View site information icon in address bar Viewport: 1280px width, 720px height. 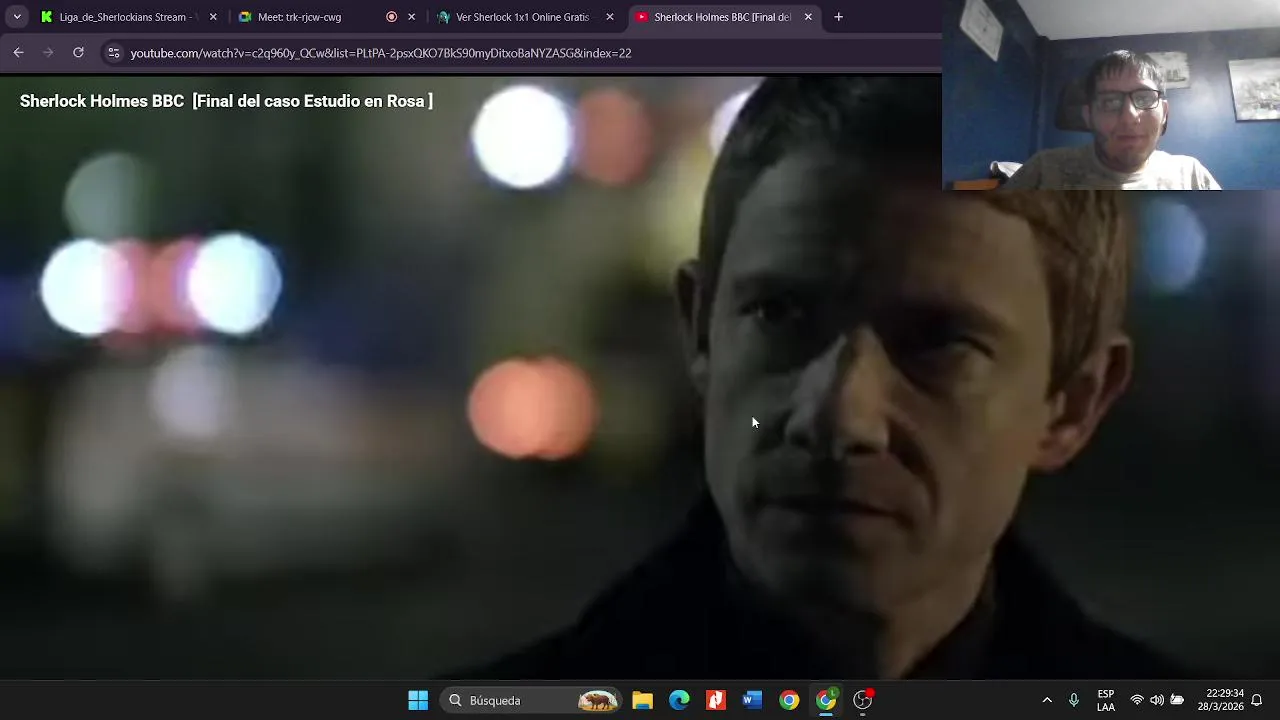(x=113, y=53)
